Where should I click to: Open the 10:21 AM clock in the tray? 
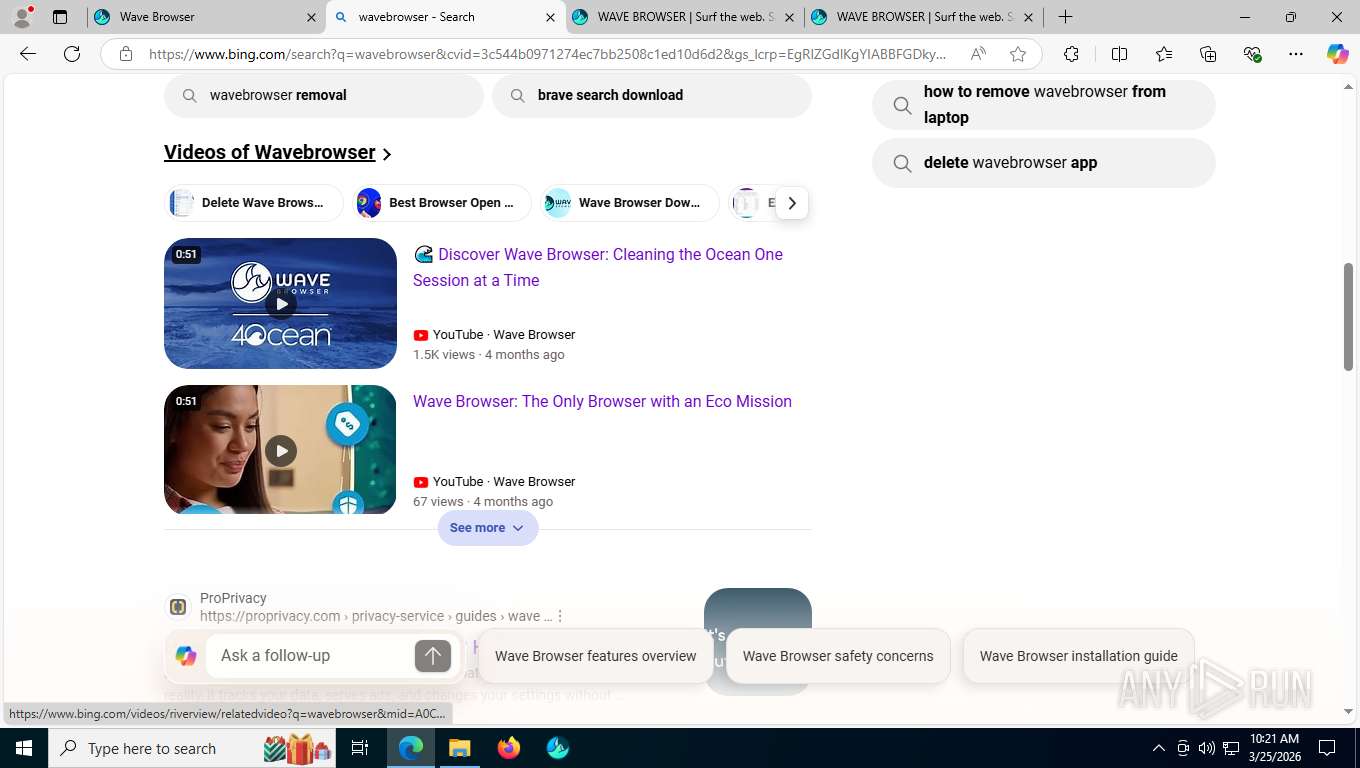(1274, 748)
